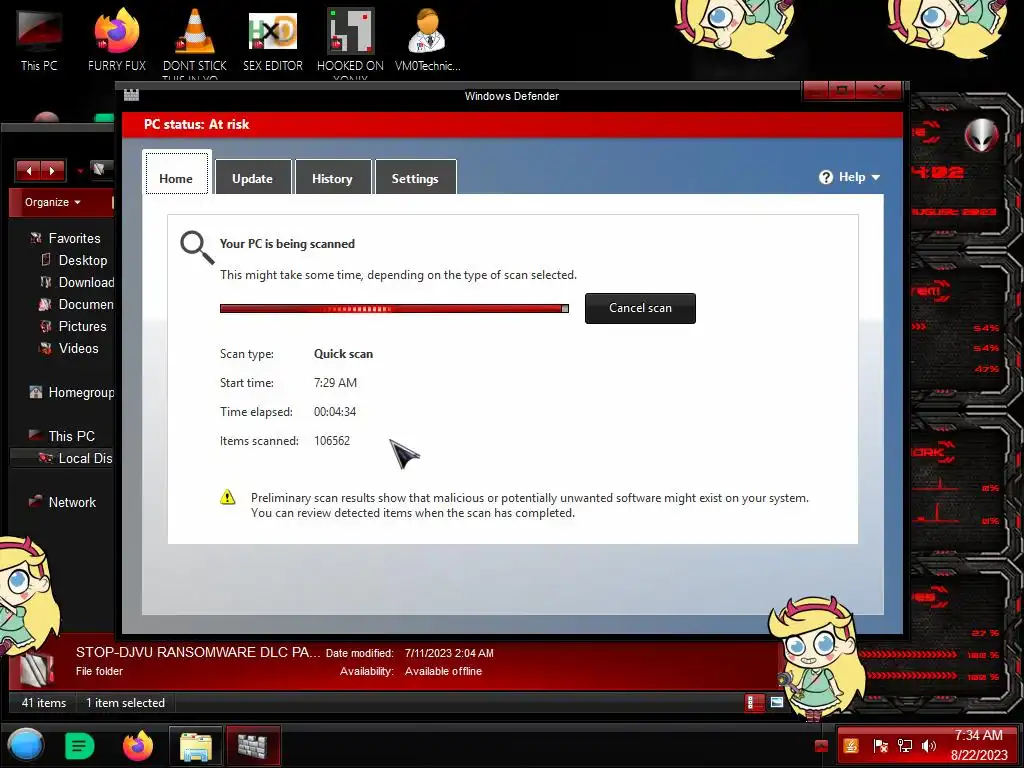1024x768 pixels.
Task: Click the 'Your PC is being scanned' heading
Action: click(x=287, y=244)
